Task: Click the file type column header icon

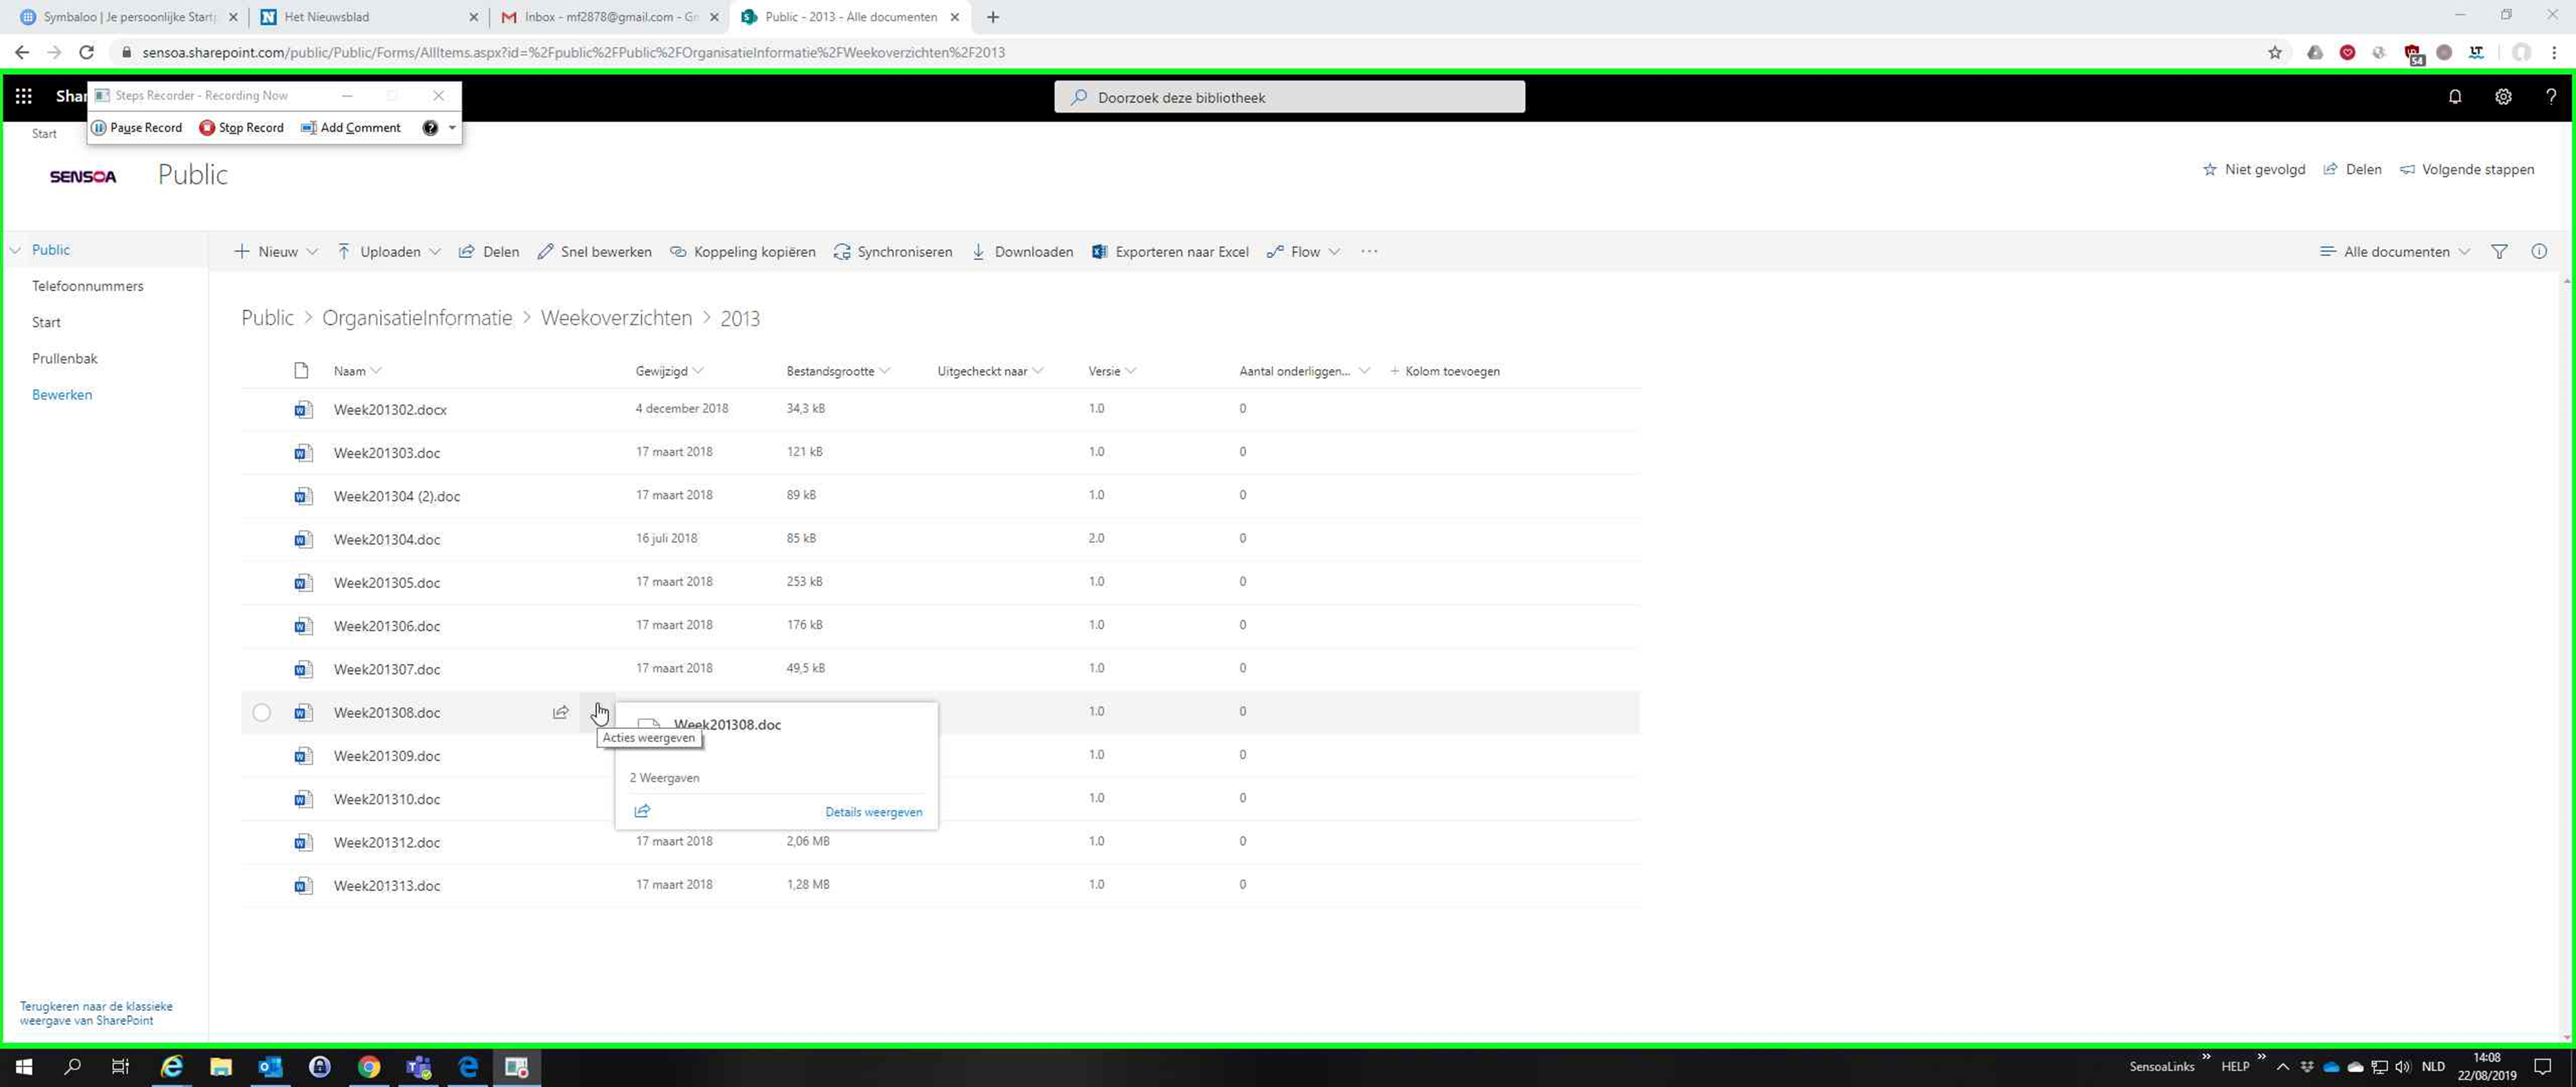Action: click(x=301, y=371)
